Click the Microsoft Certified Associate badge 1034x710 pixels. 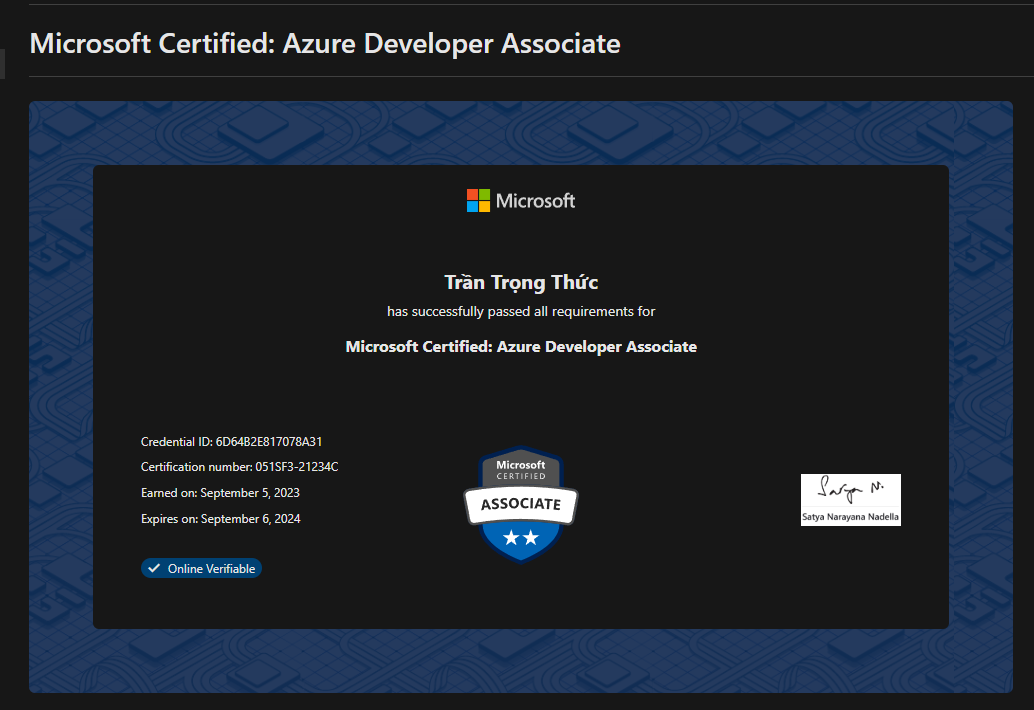(521, 504)
